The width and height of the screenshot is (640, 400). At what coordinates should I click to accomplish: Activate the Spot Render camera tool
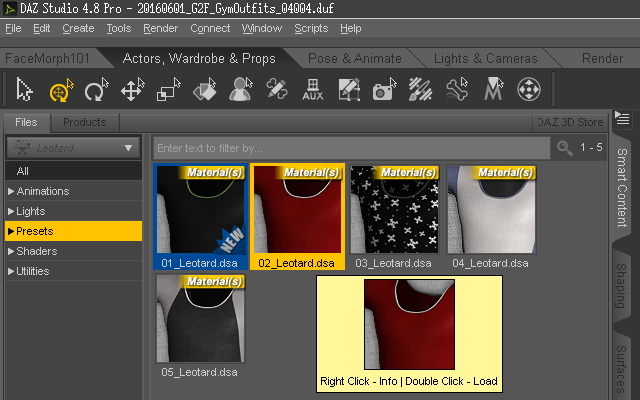click(x=384, y=89)
